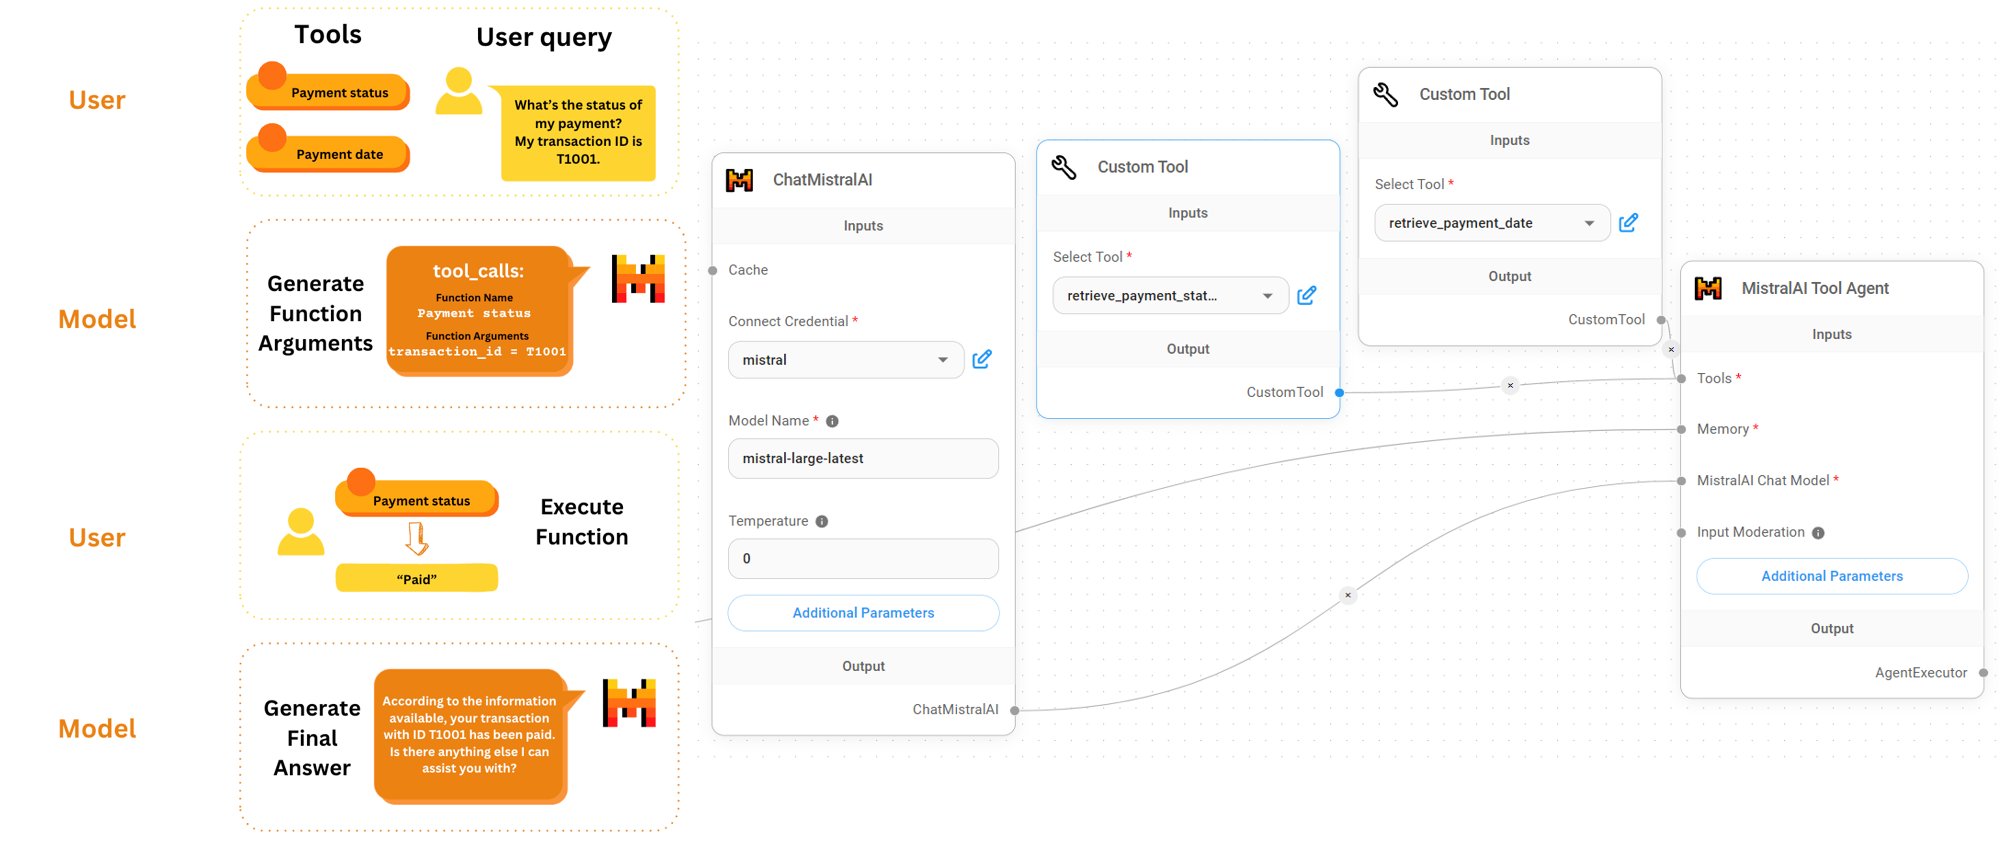Delete the edge from retrieve_payment_stat tool to Tools
The image size is (2000, 841).
click(x=1510, y=385)
